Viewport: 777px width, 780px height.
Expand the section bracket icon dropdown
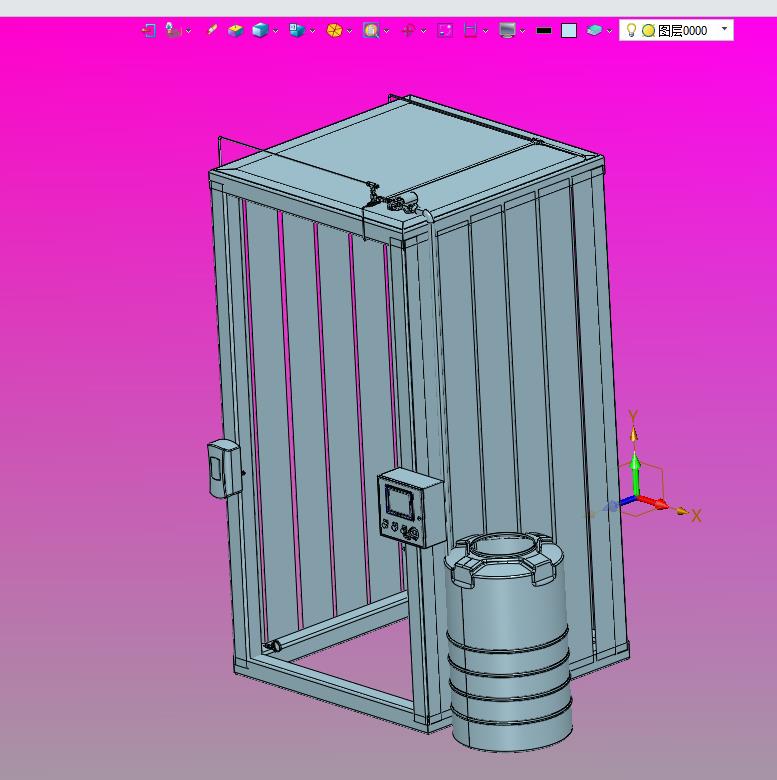tap(486, 31)
